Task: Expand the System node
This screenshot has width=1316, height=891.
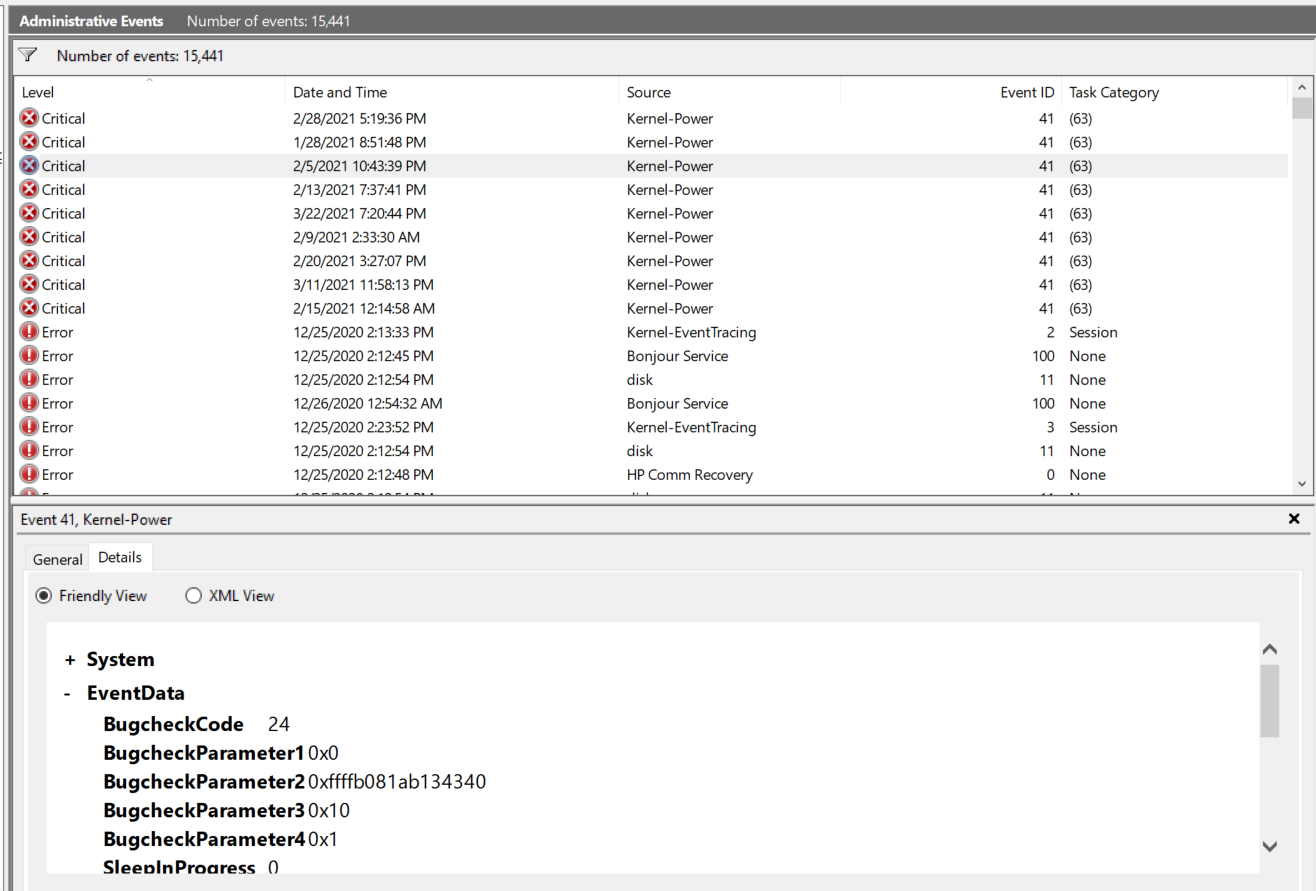Action: (x=70, y=660)
